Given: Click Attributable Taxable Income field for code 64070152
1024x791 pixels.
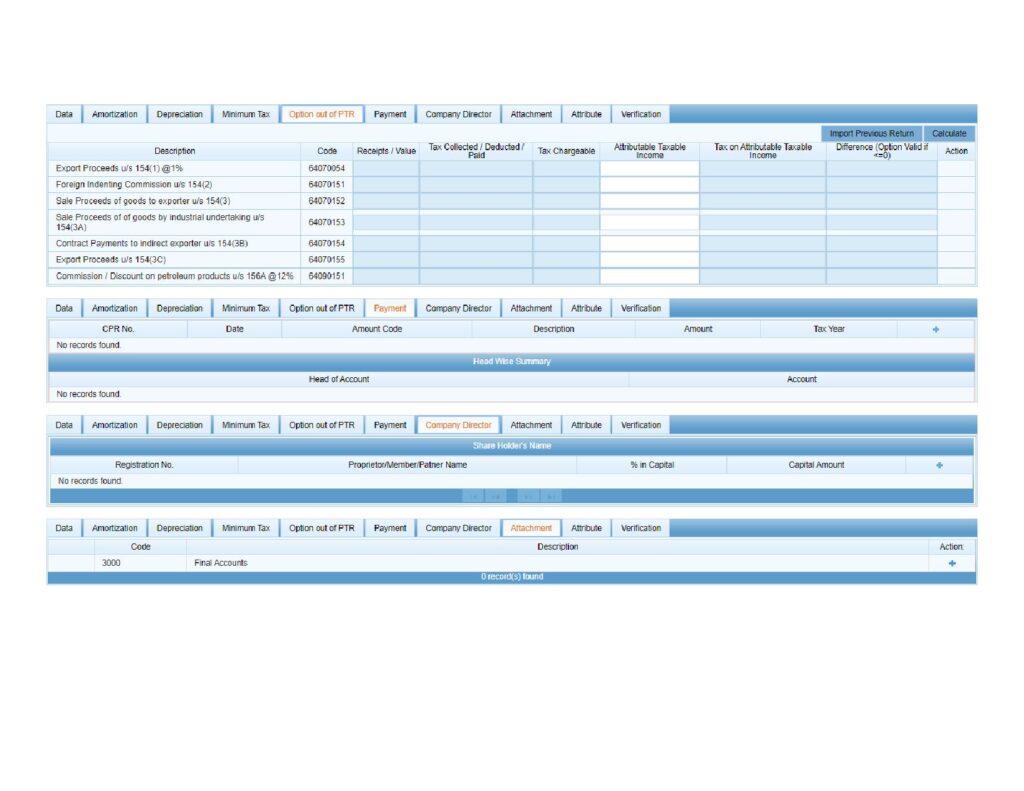Looking at the screenshot, I should pos(649,201).
